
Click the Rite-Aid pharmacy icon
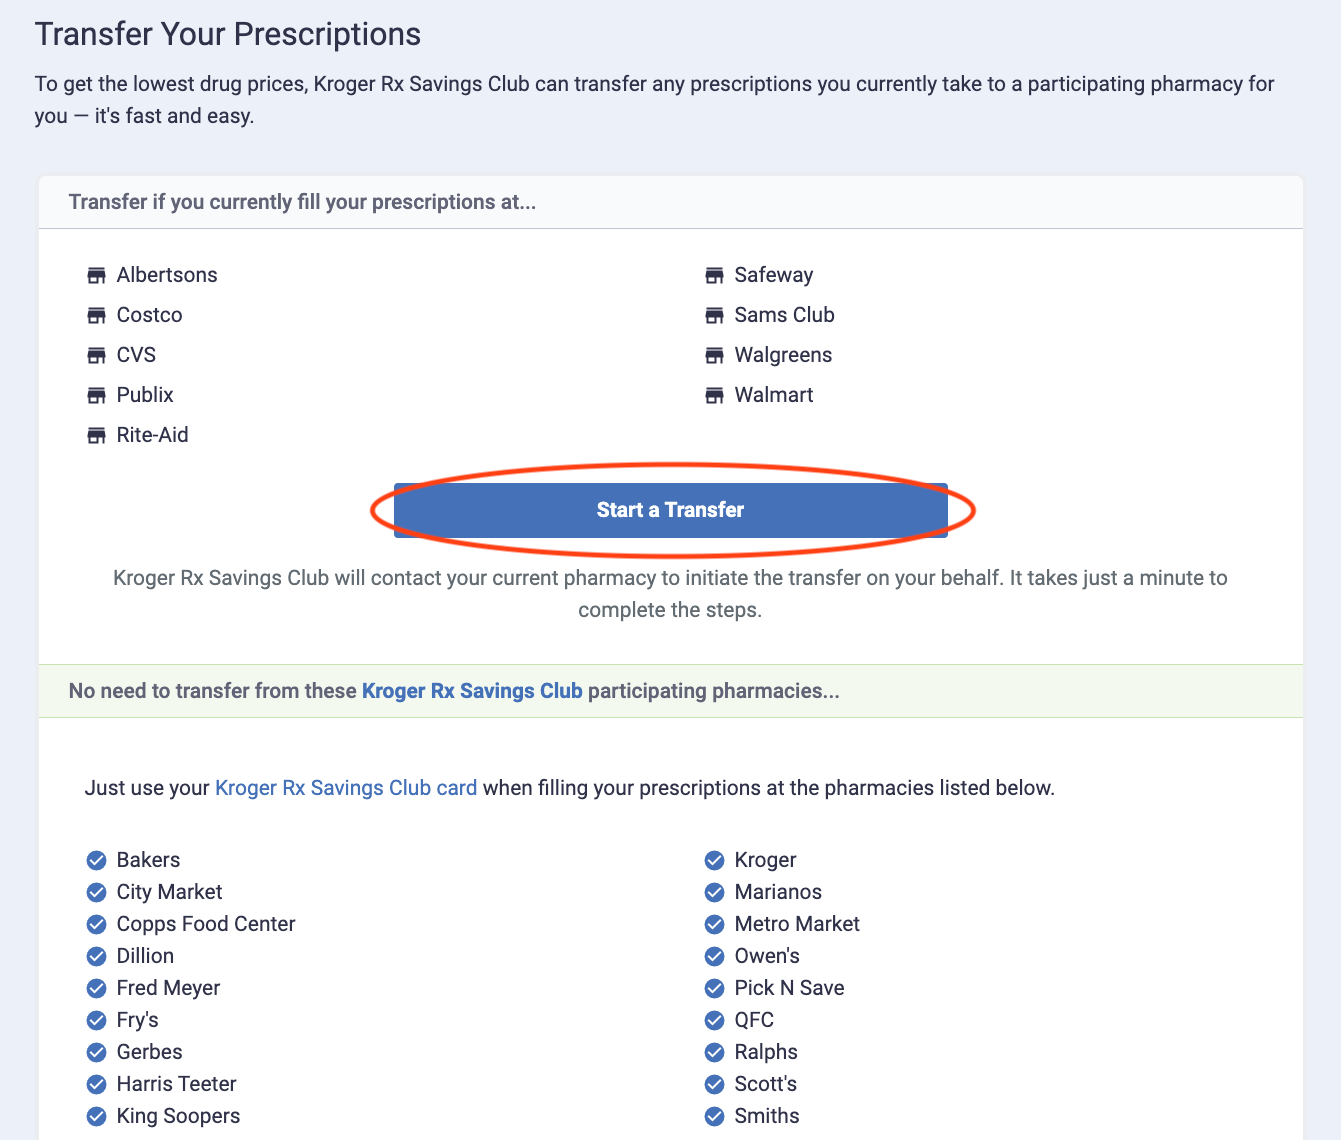[x=96, y=435]
